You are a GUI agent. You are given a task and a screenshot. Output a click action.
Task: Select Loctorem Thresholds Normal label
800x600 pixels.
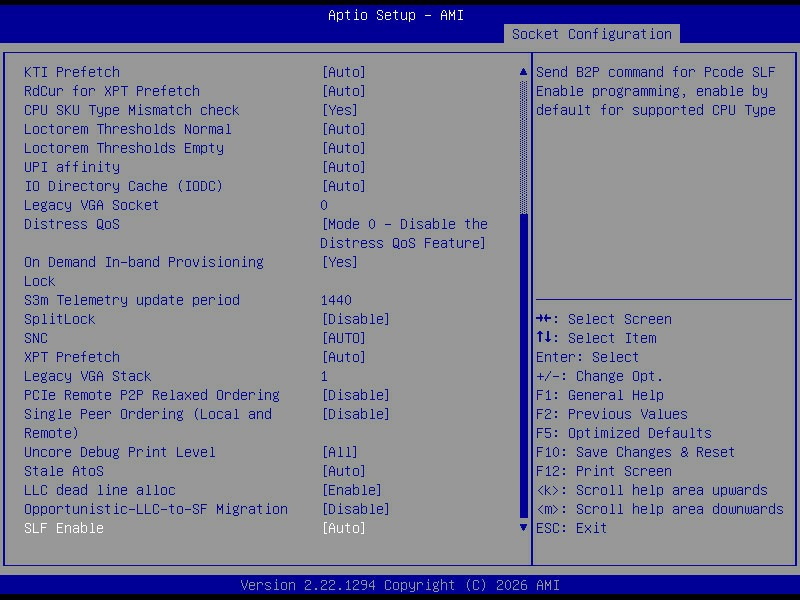(x=128, y=129)
